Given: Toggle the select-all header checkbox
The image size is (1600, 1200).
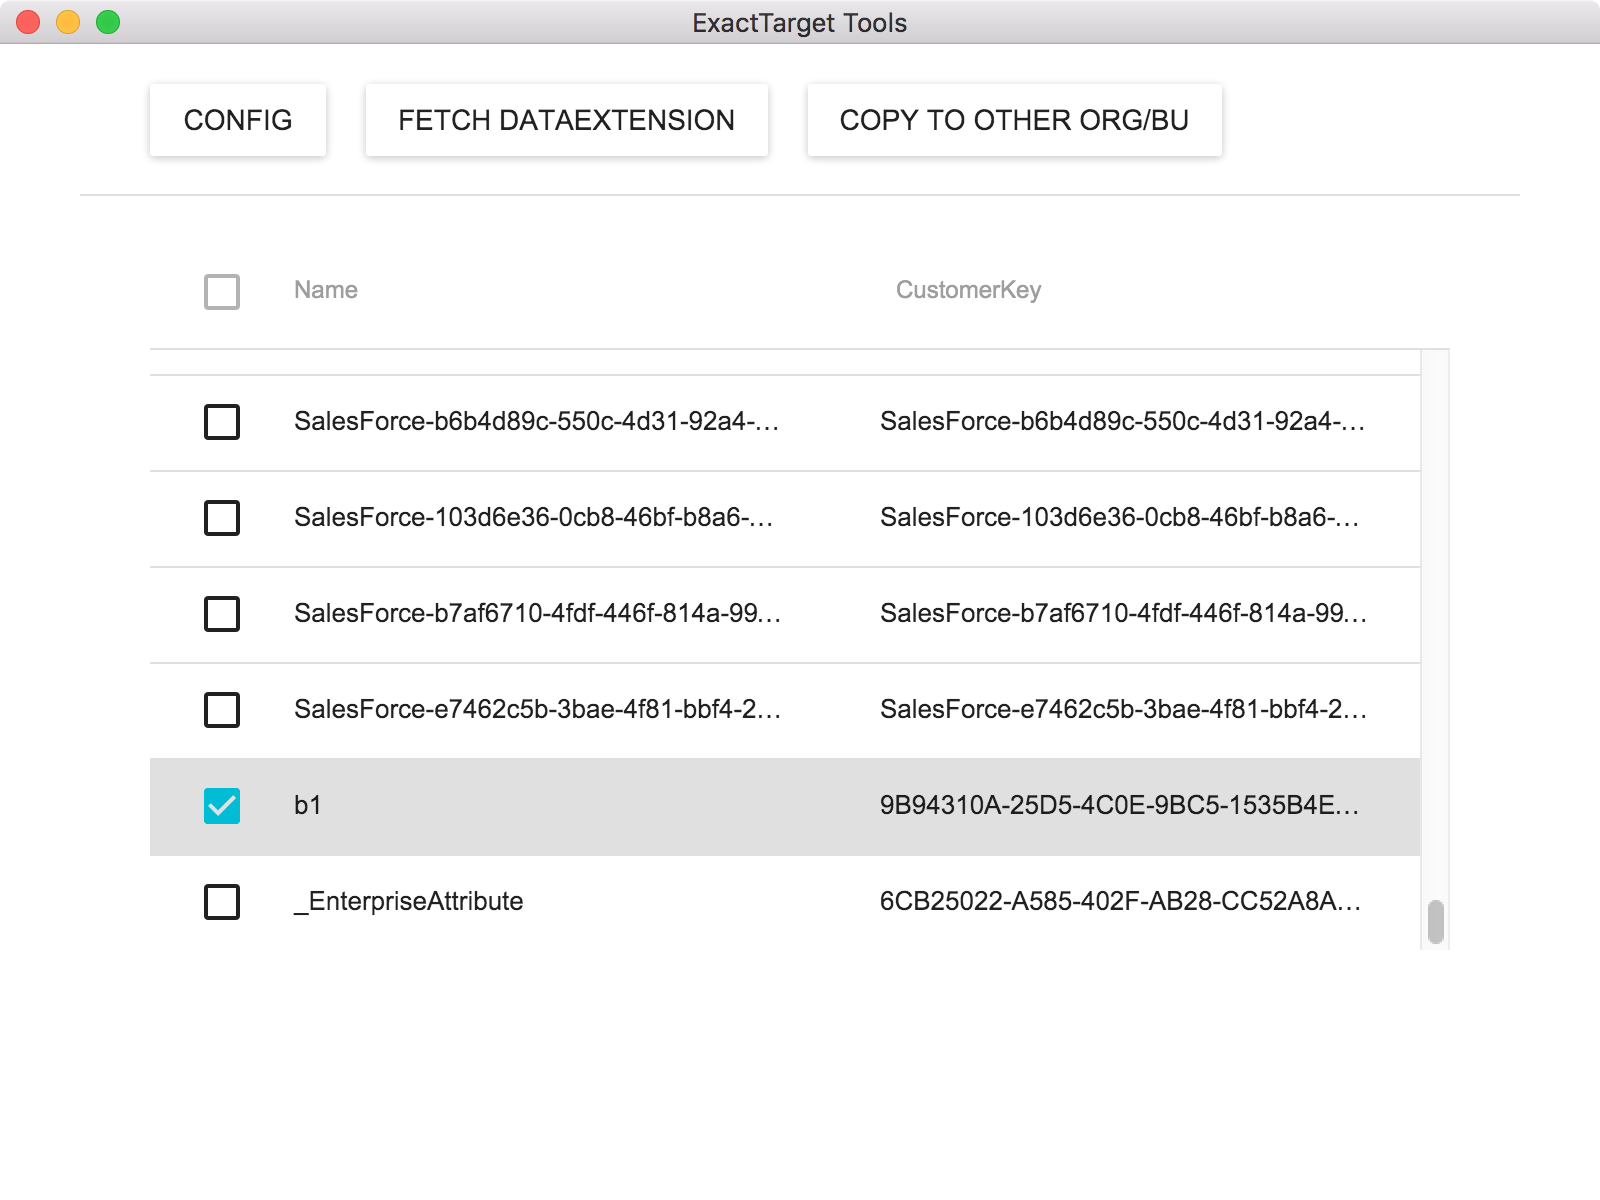Looking at the screenshot, I should (222, 292).
